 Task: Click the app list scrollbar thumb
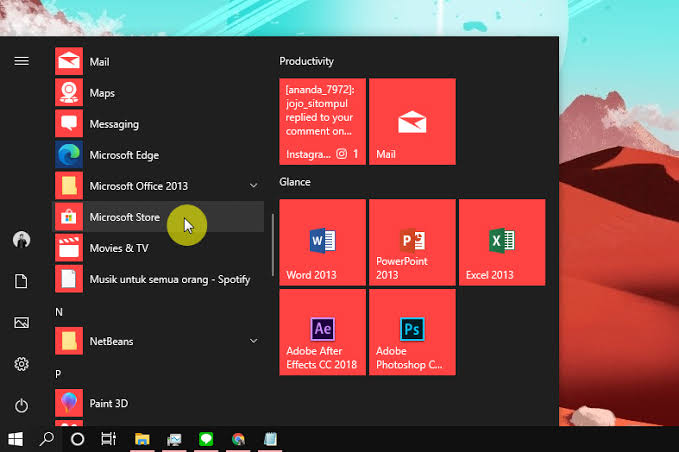click(272, 245)
